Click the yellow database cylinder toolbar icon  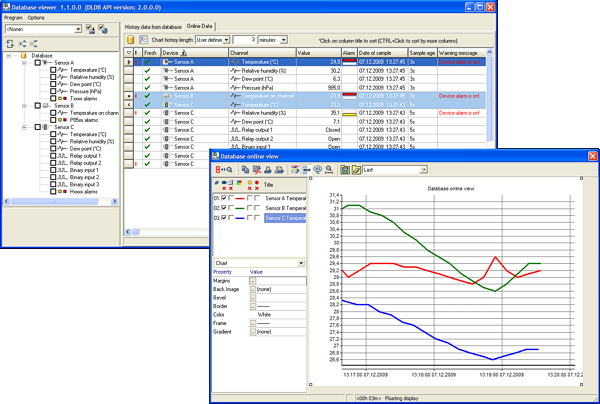coord(130,40)
